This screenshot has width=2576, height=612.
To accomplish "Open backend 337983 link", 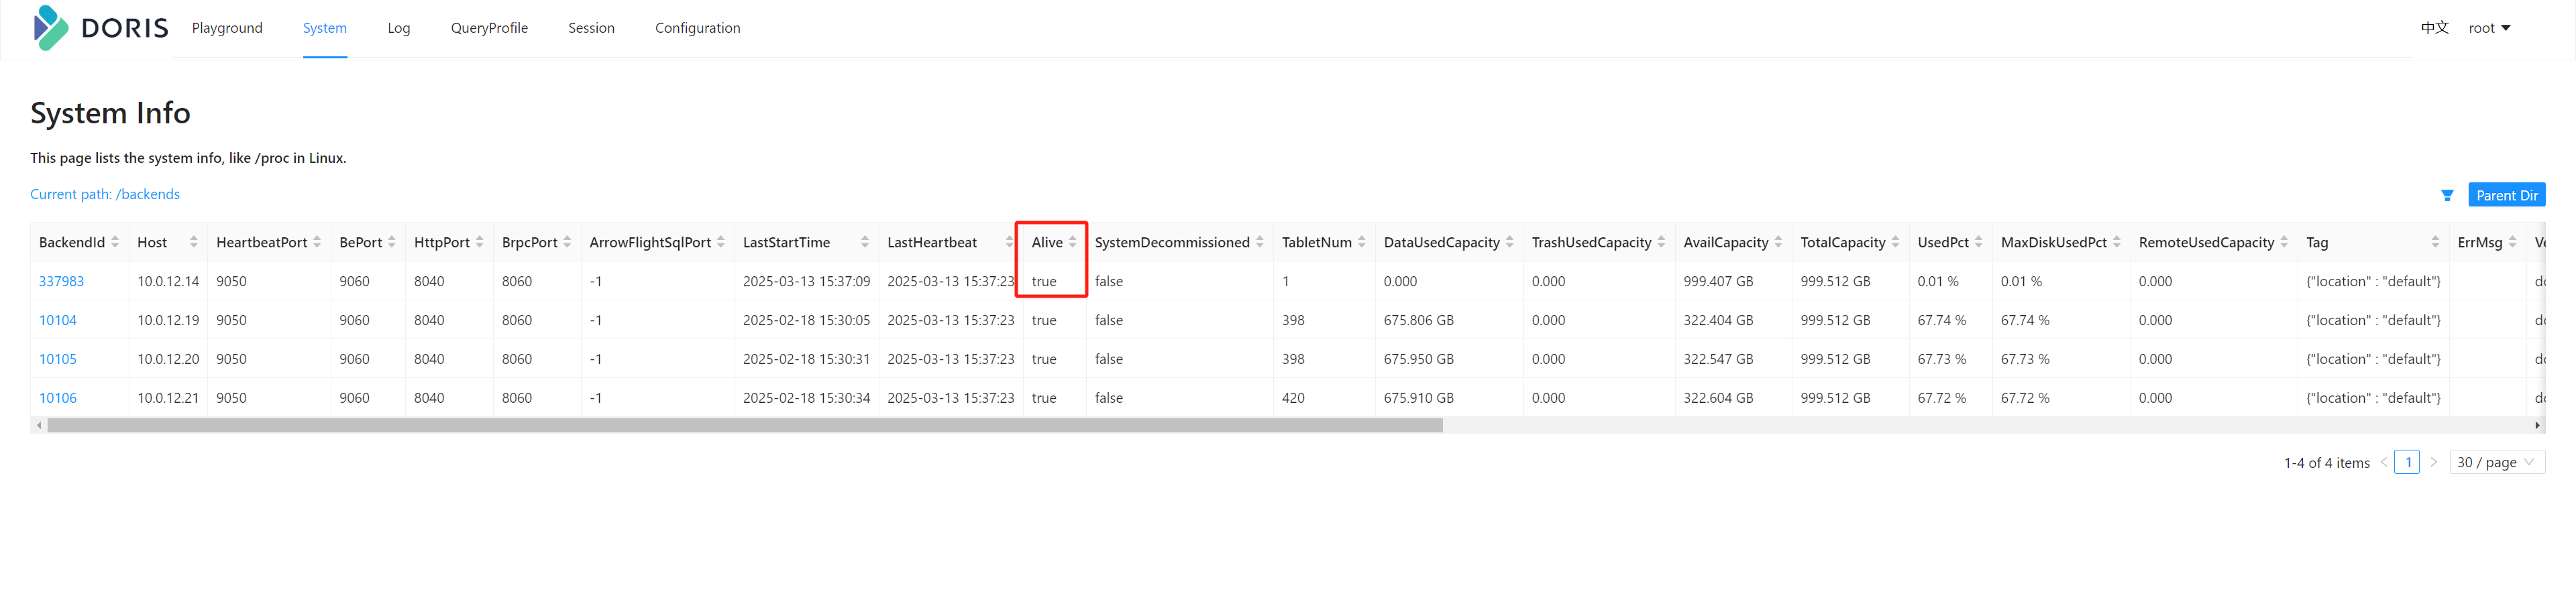I will (61, 281).
